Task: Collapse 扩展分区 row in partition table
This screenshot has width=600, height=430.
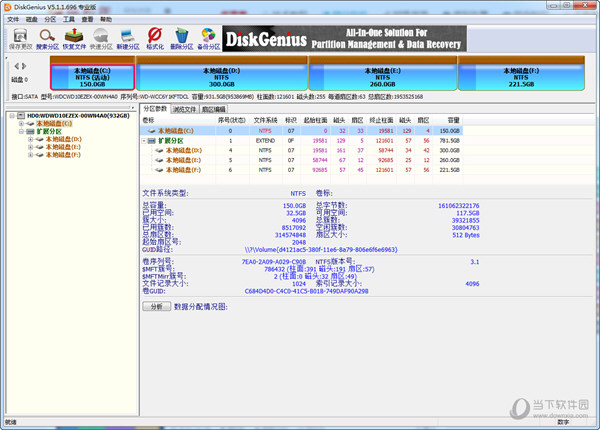Action: click(x=144, y=141)
